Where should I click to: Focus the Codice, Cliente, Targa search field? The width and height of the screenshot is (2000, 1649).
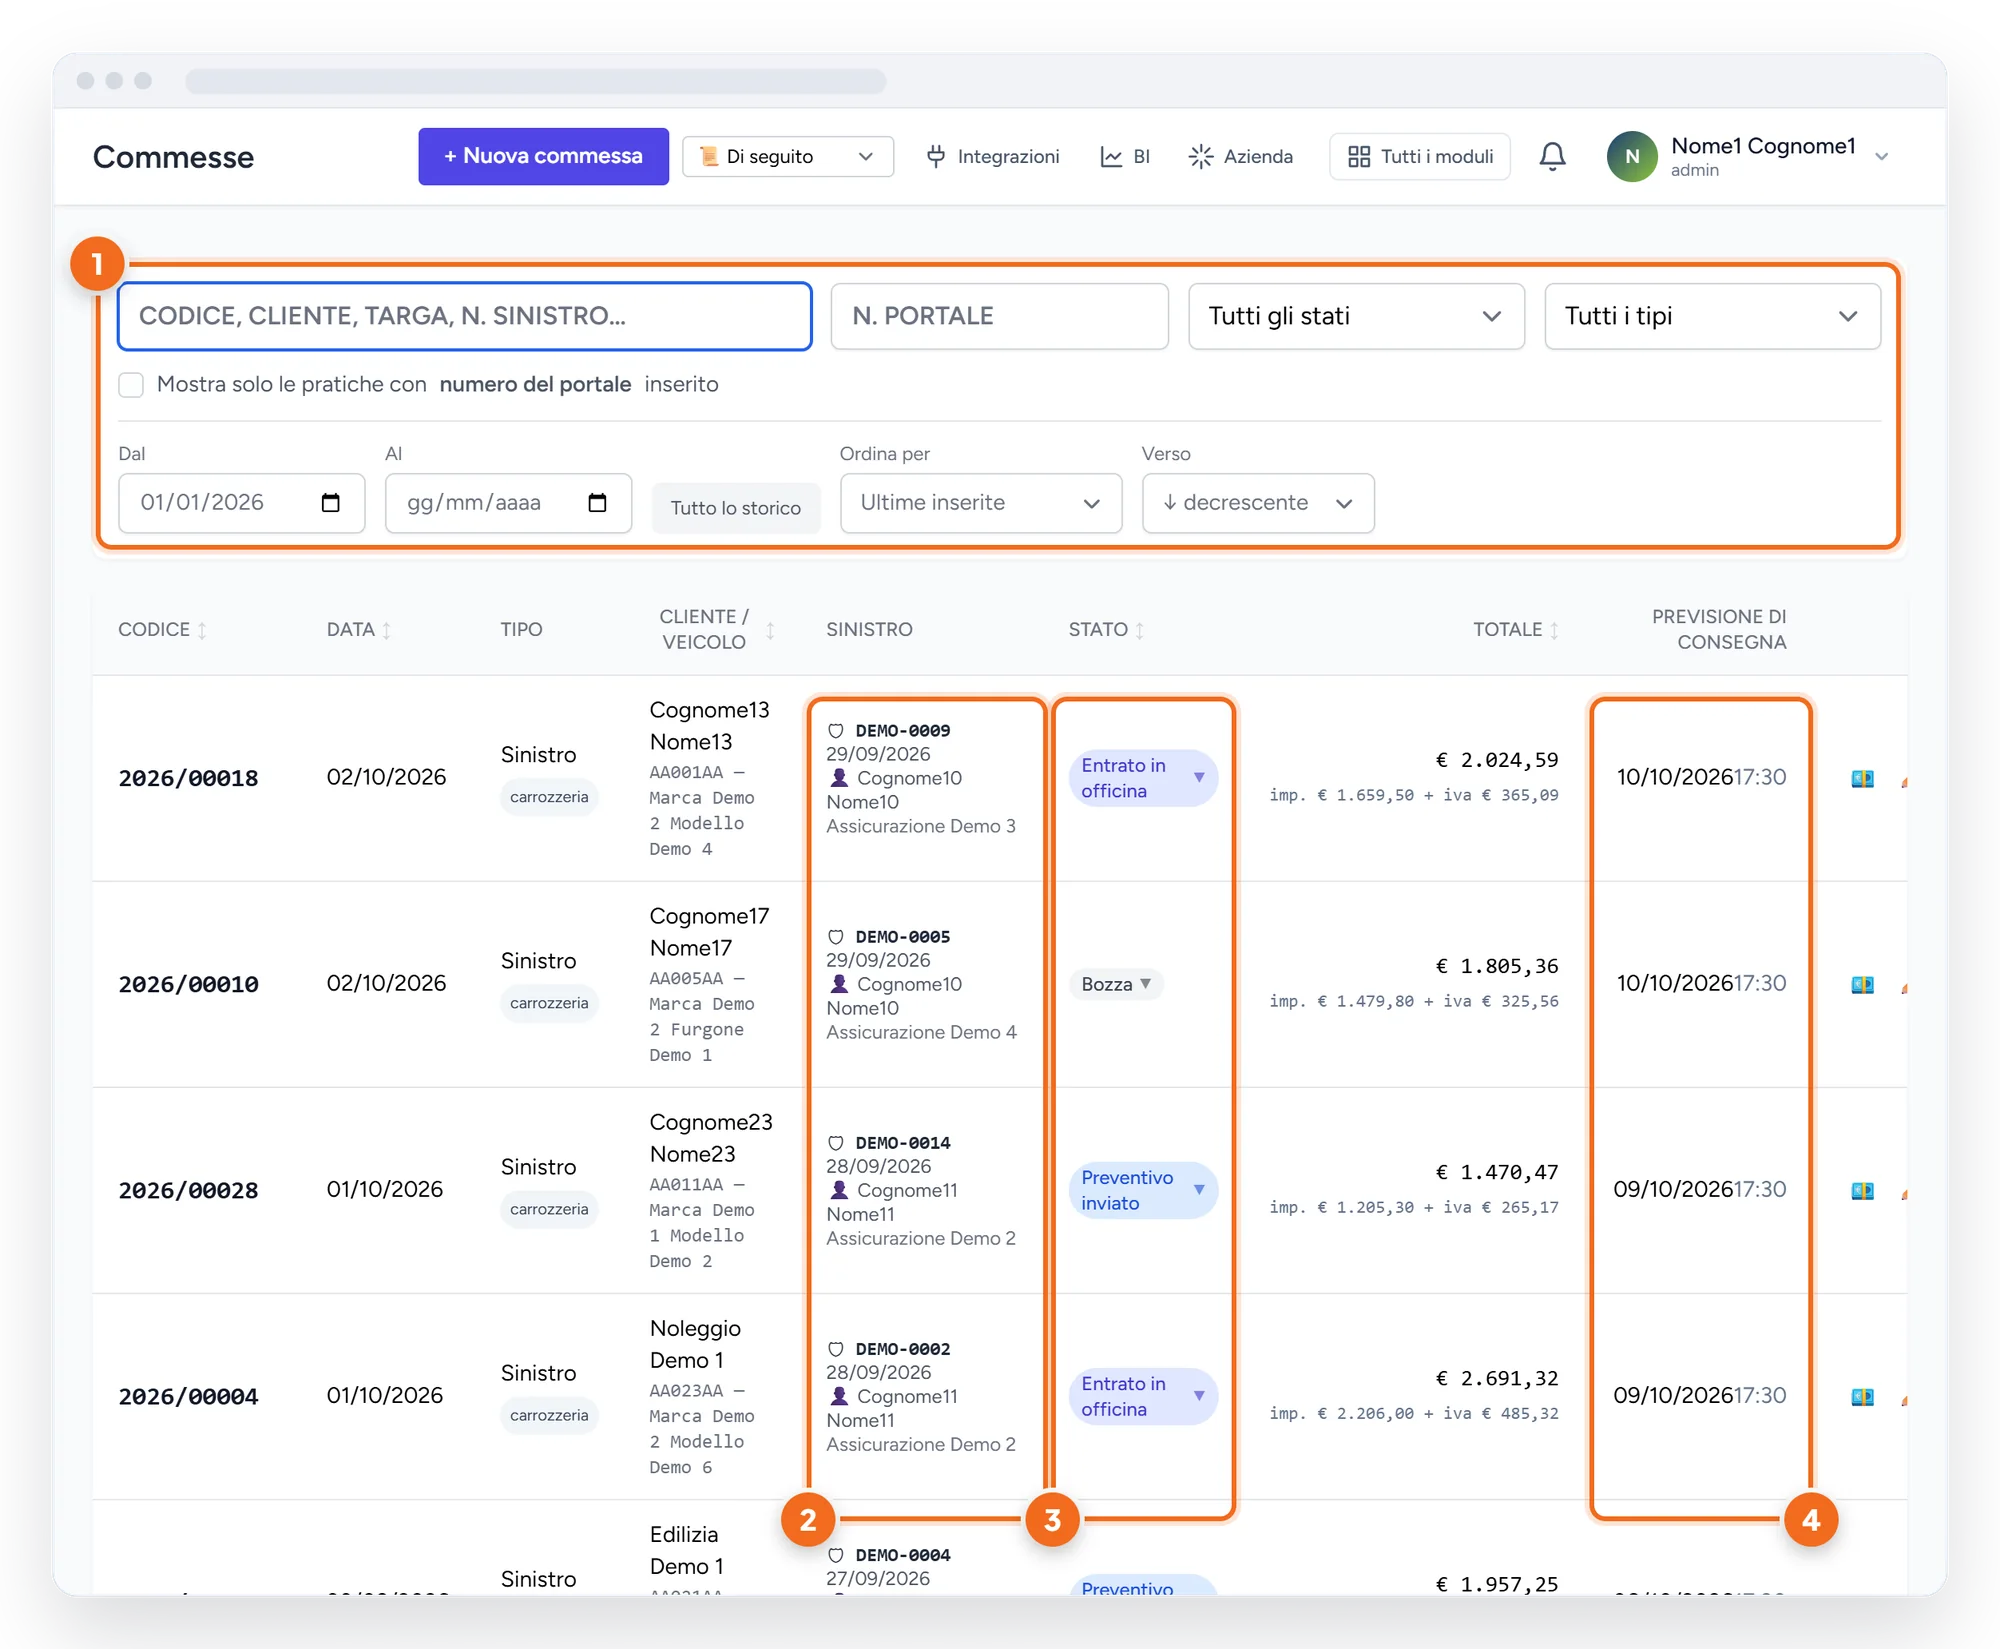(464, 316)
